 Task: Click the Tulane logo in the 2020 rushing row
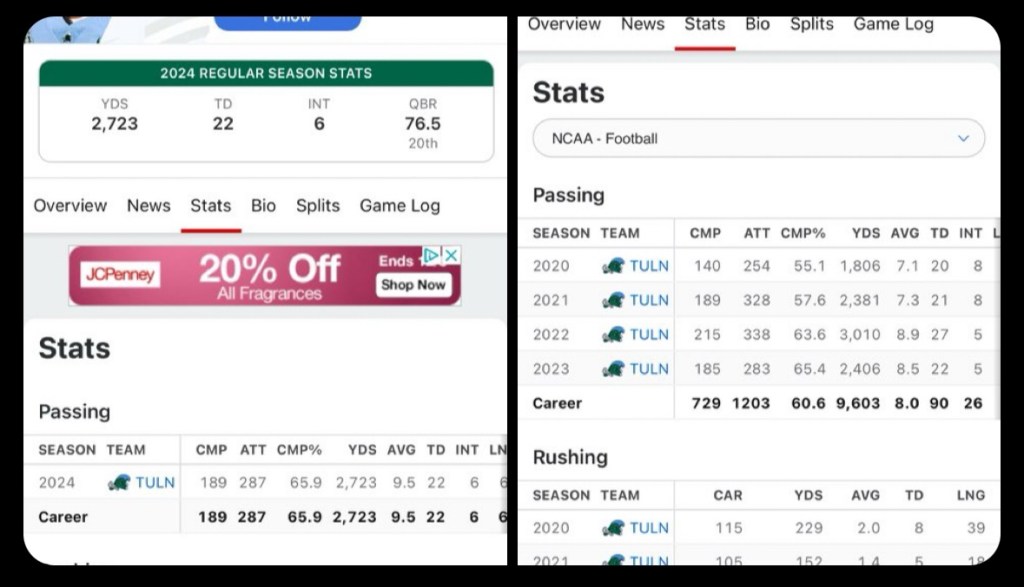613,528
